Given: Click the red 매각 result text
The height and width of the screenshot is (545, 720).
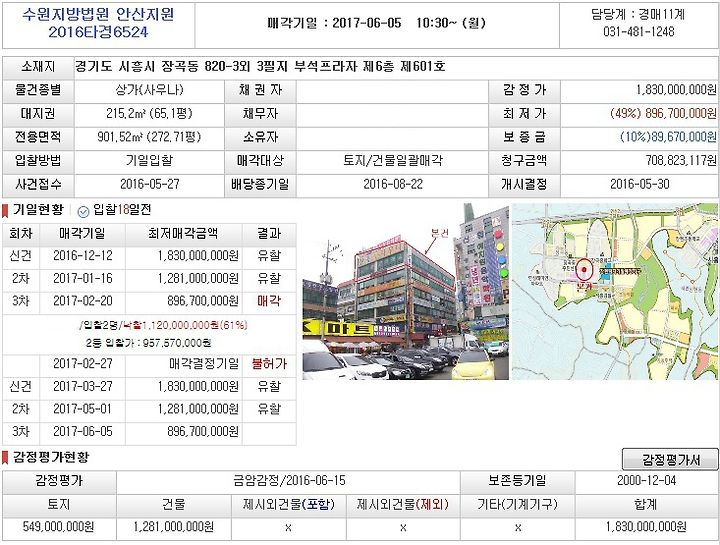Looking at the screenshot, I should (269, 301).
